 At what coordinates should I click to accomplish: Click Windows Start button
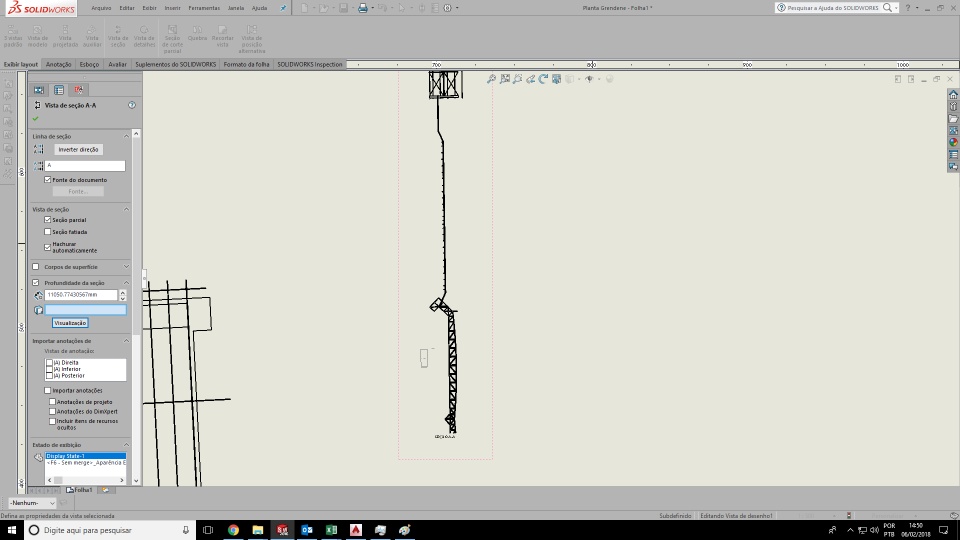point(12,530)
